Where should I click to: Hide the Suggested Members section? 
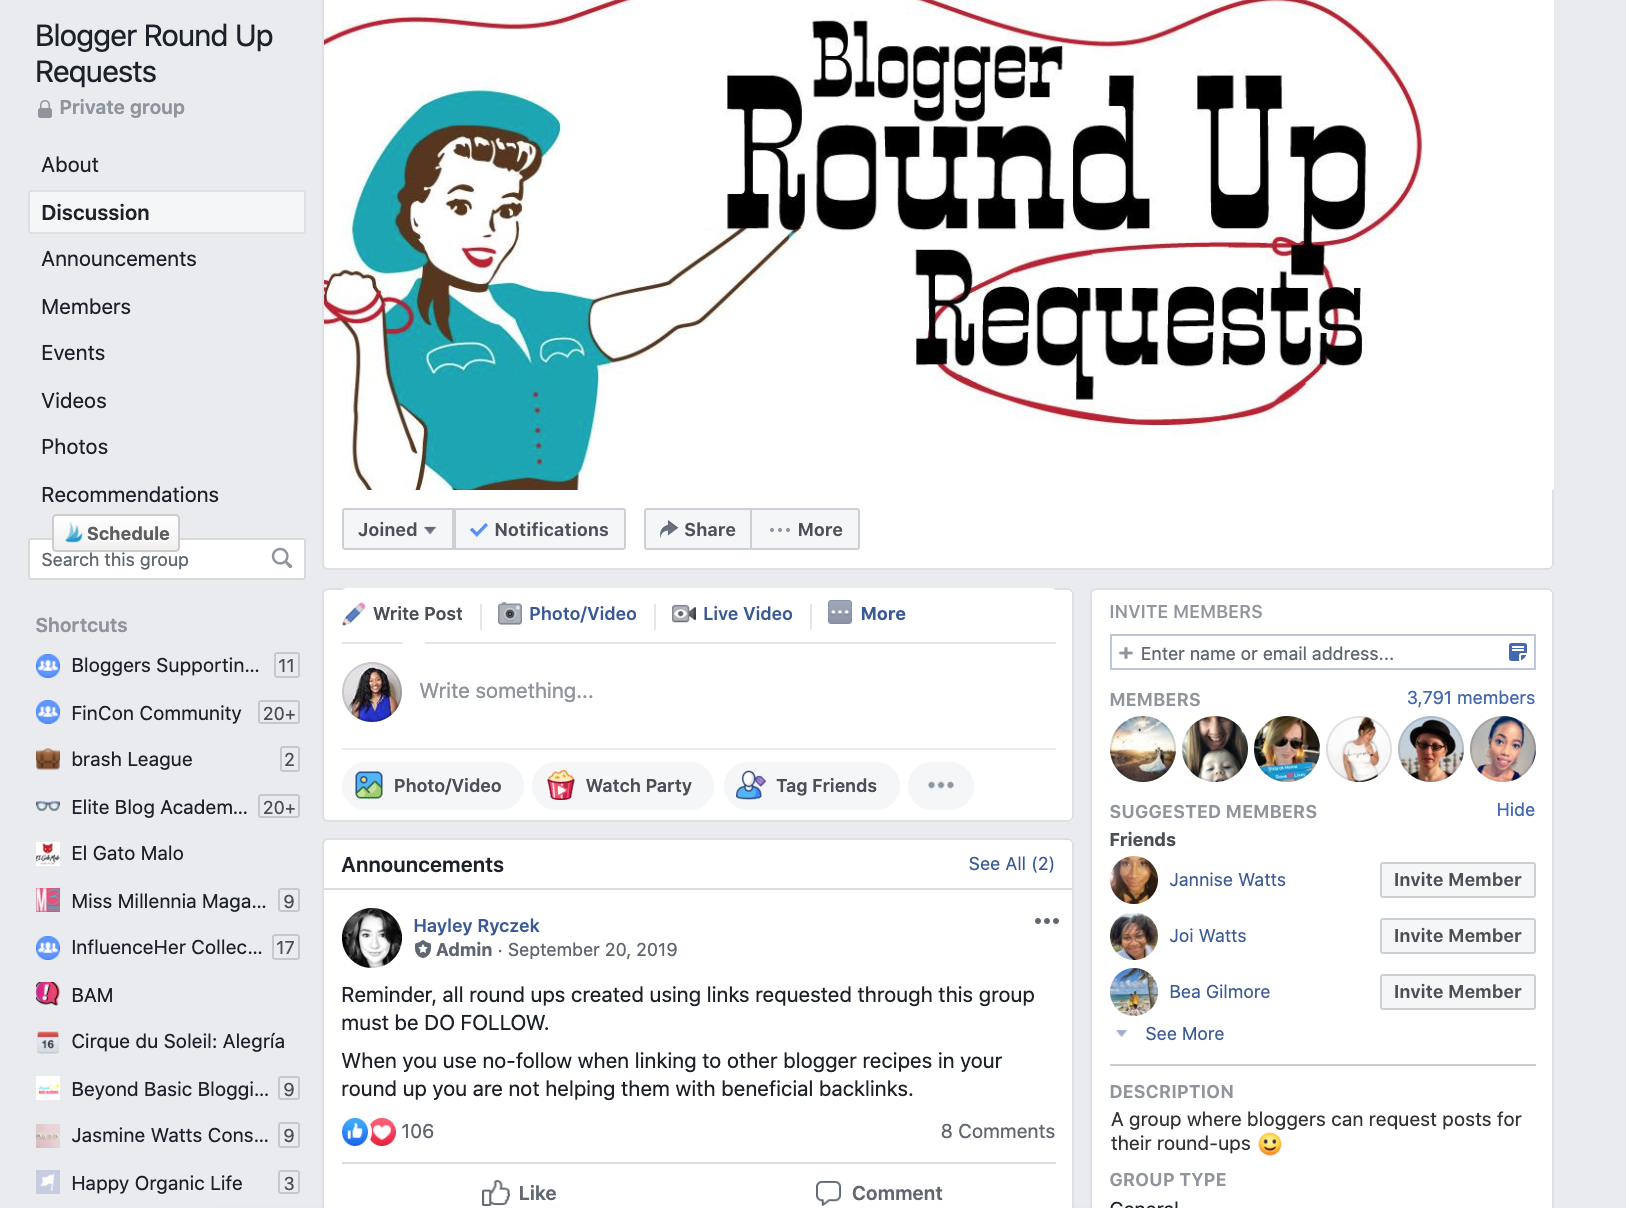click(1515, 810)
